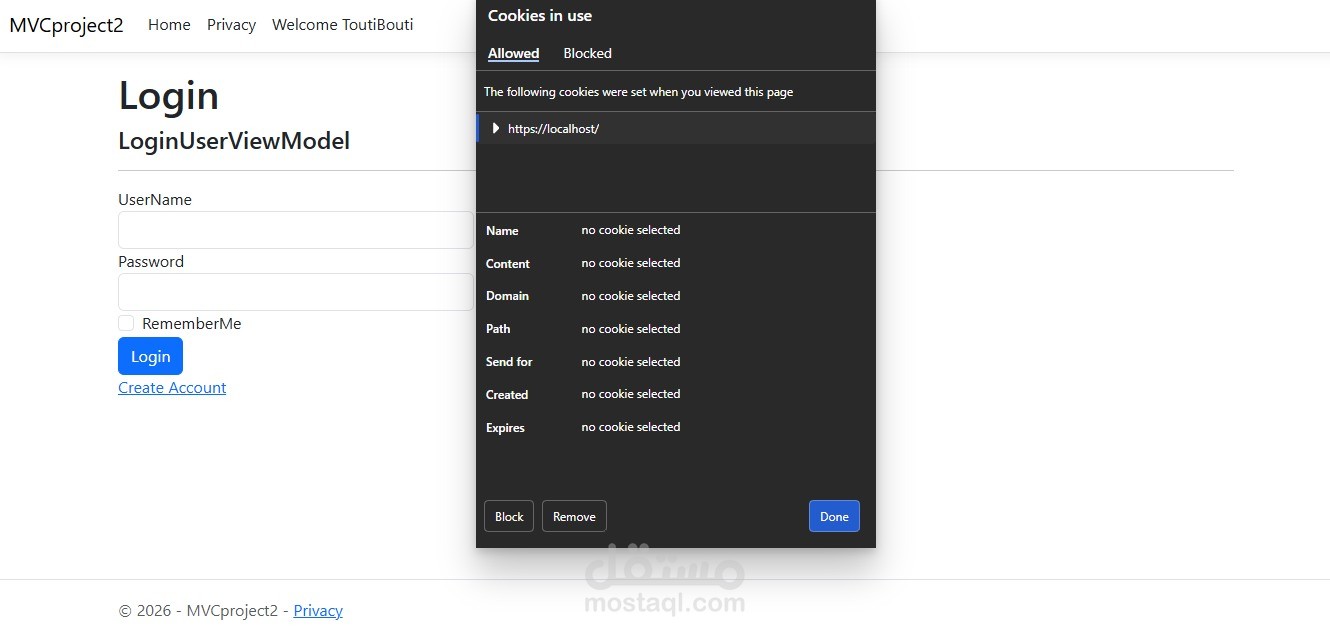Open Privacy in the top navbar
This screenshot has height=630, width=1330.
(x=231, y=25)
